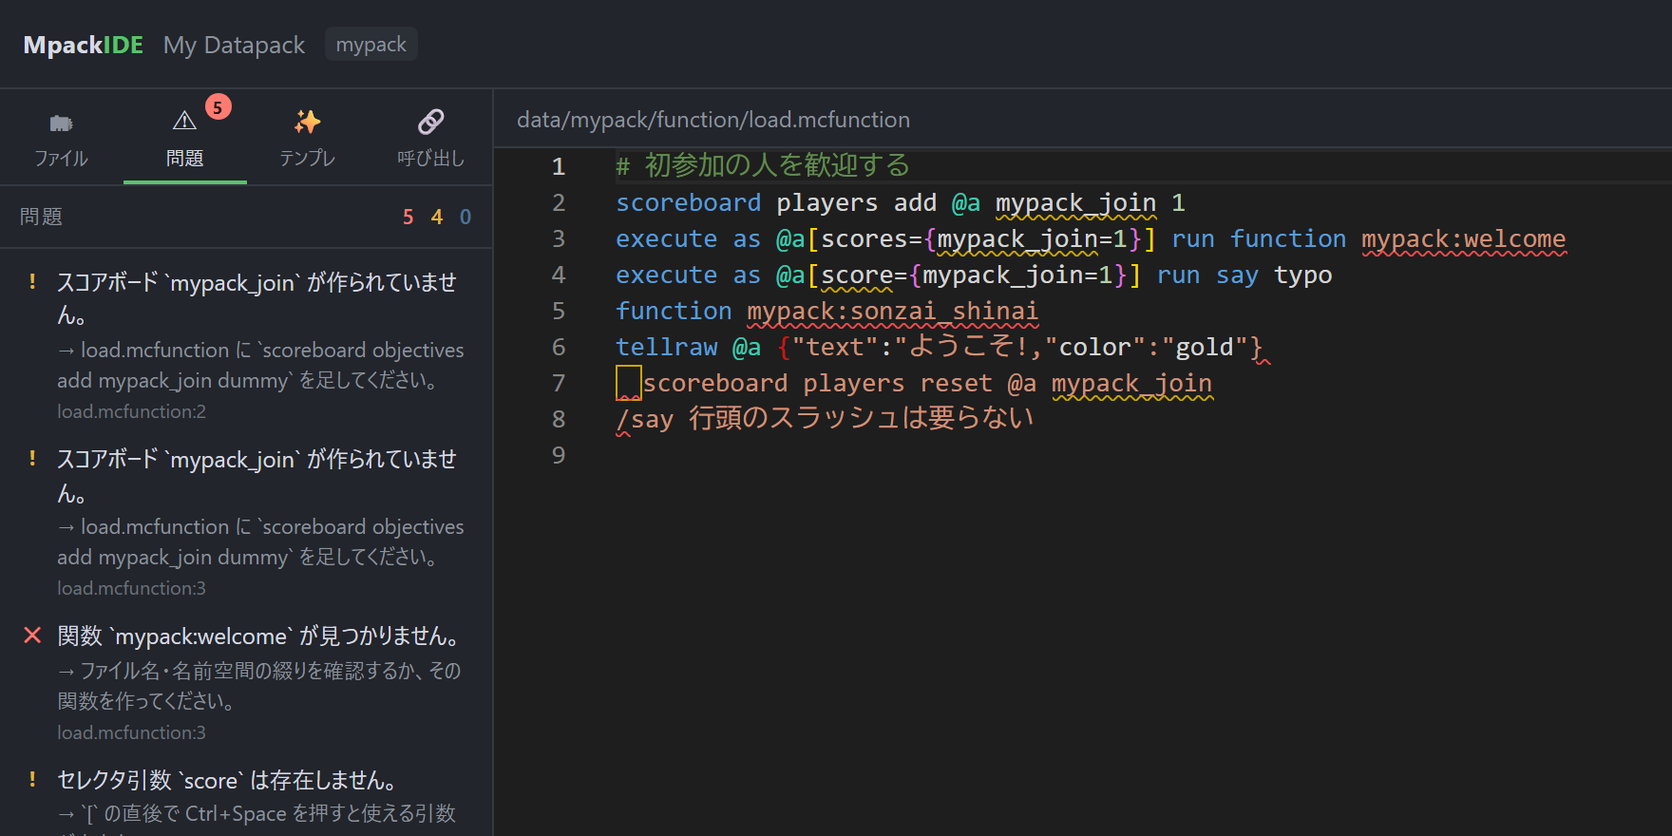Open the テンプレ sparkle icon
This screenshot has width=1672, height=836.
click(307, 121)
